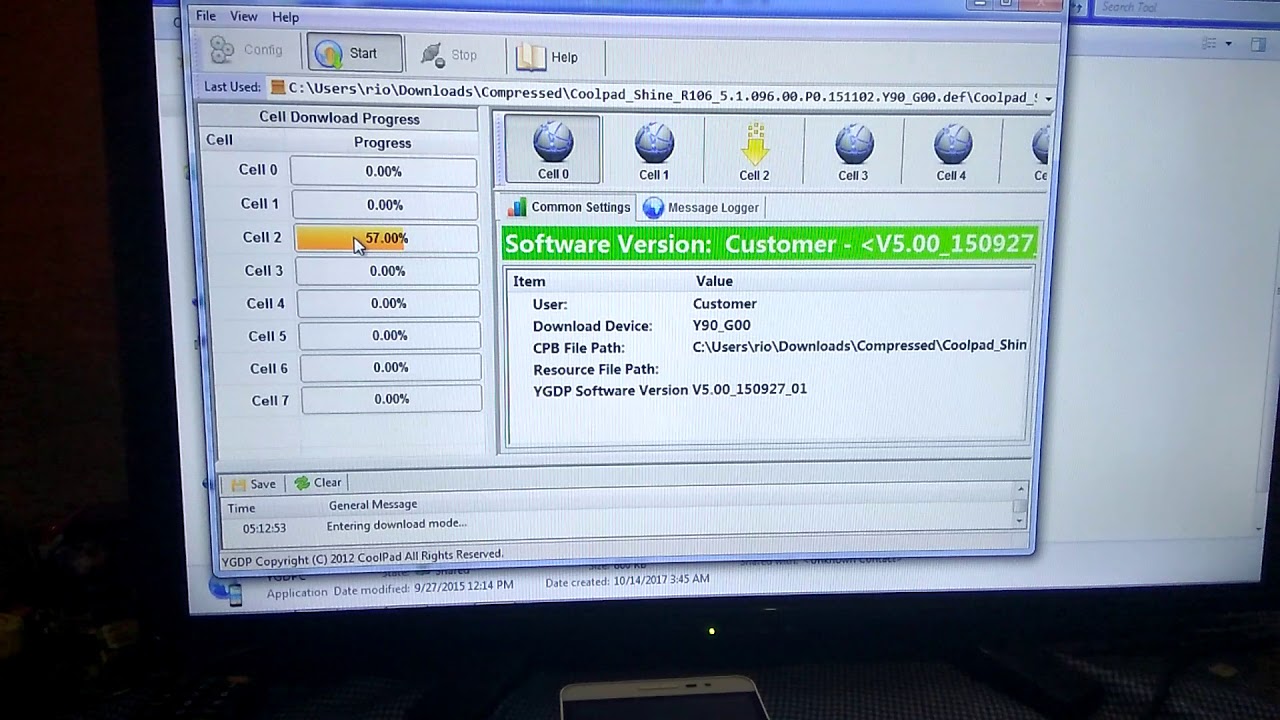Click the message log scrollbar down arrow
Image resolution: width=1280 pixels, height=720 pixels.
pyautogui.click(x=1020, y=520)
